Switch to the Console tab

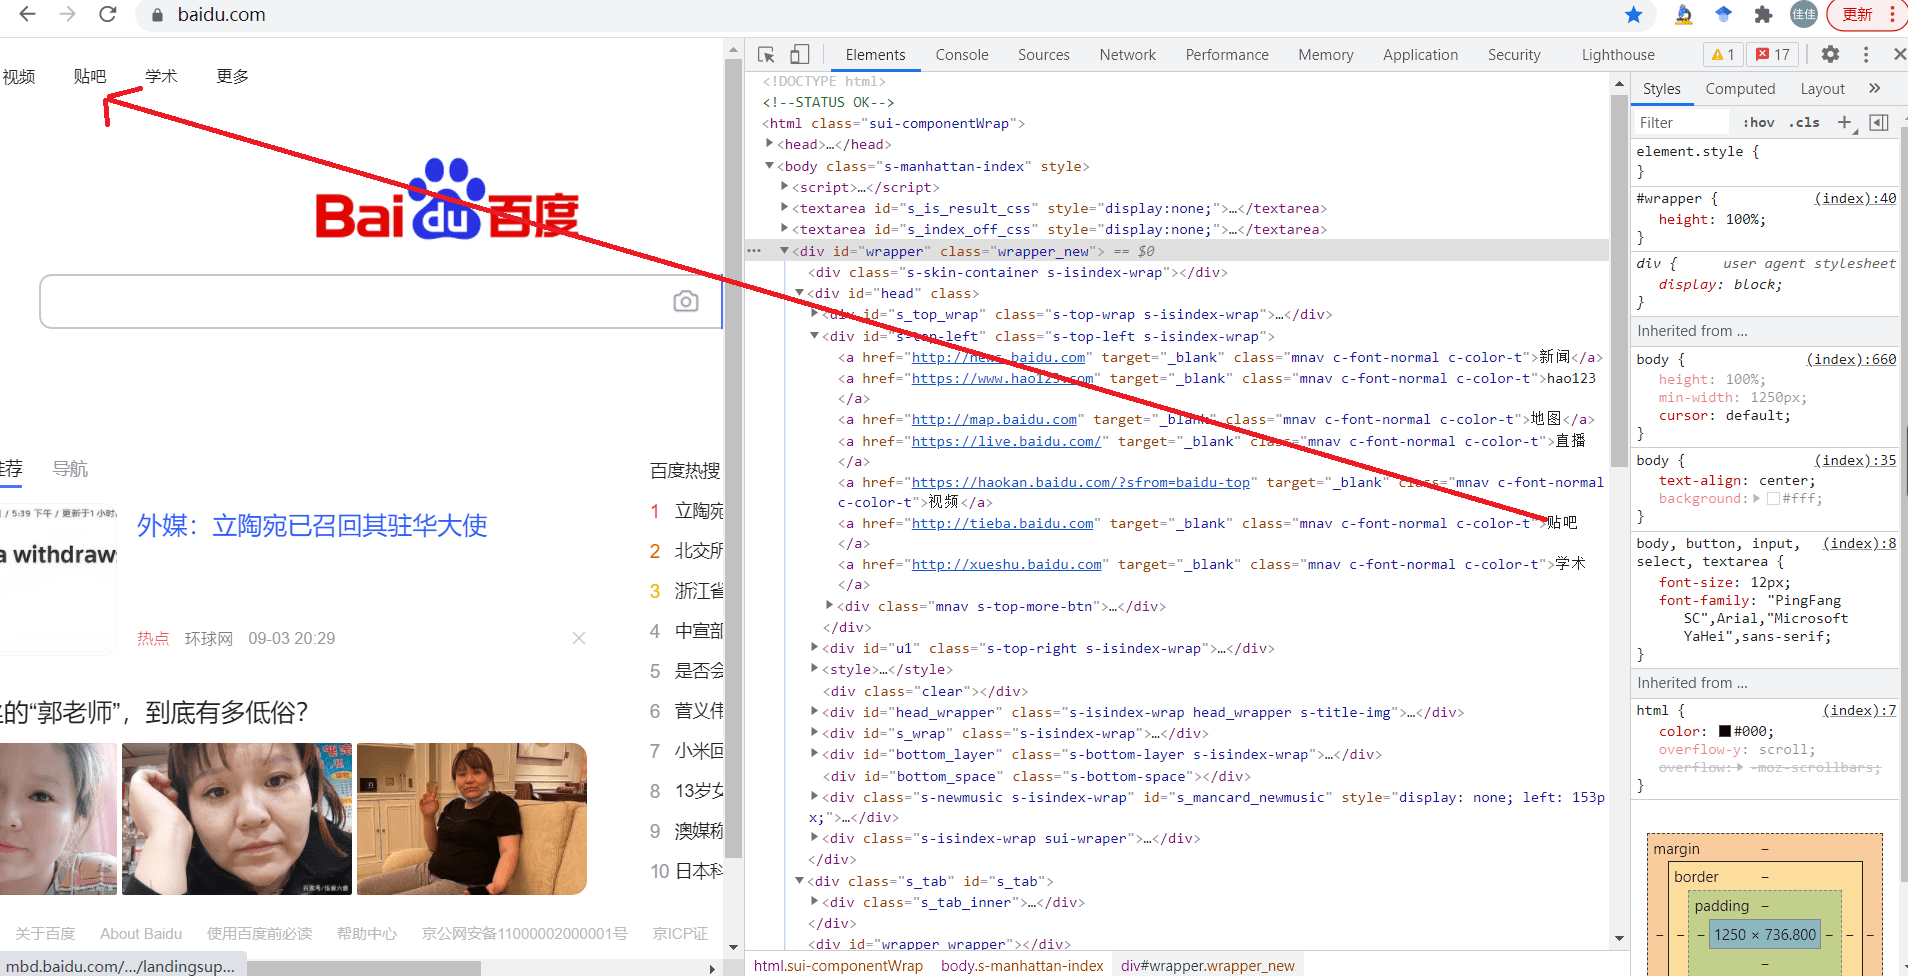pos(962,55)
